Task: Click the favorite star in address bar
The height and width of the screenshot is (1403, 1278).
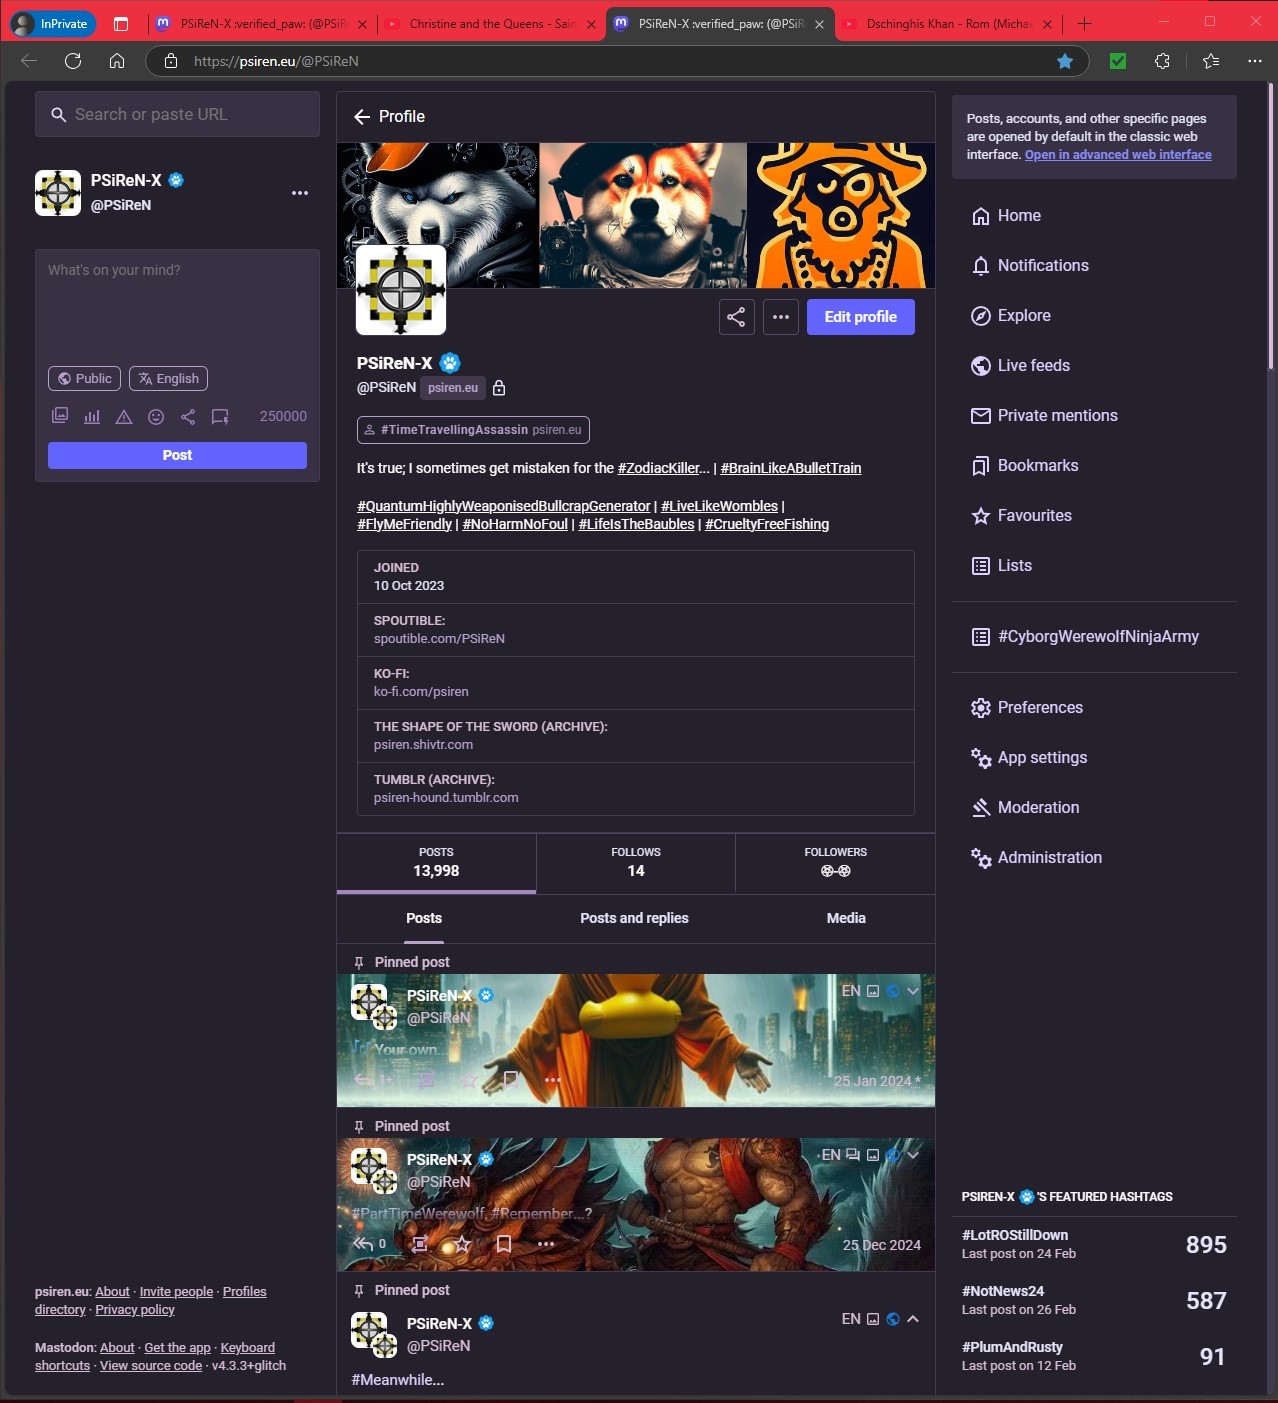Action: click(1065, 61)
